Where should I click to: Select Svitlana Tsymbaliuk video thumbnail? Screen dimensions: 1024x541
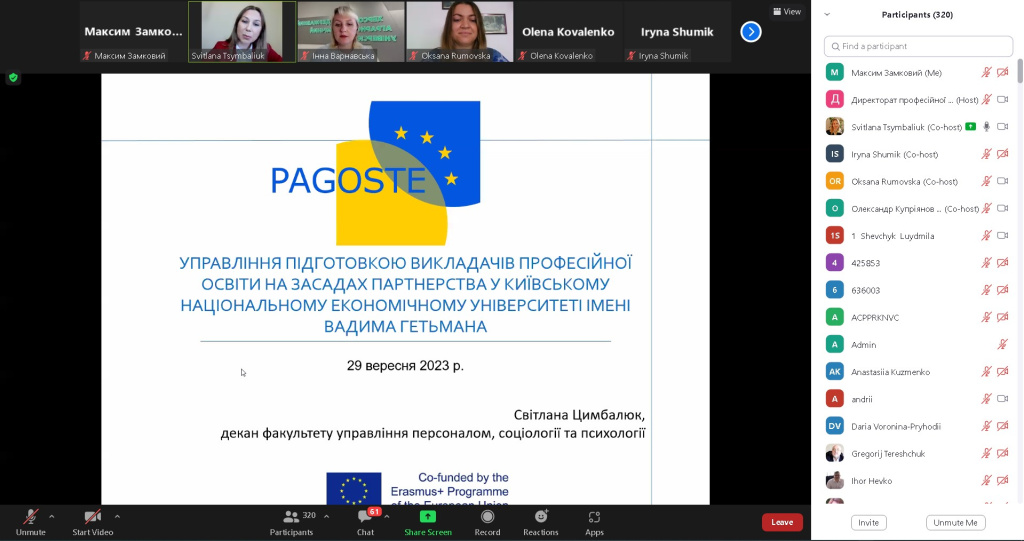242,31
